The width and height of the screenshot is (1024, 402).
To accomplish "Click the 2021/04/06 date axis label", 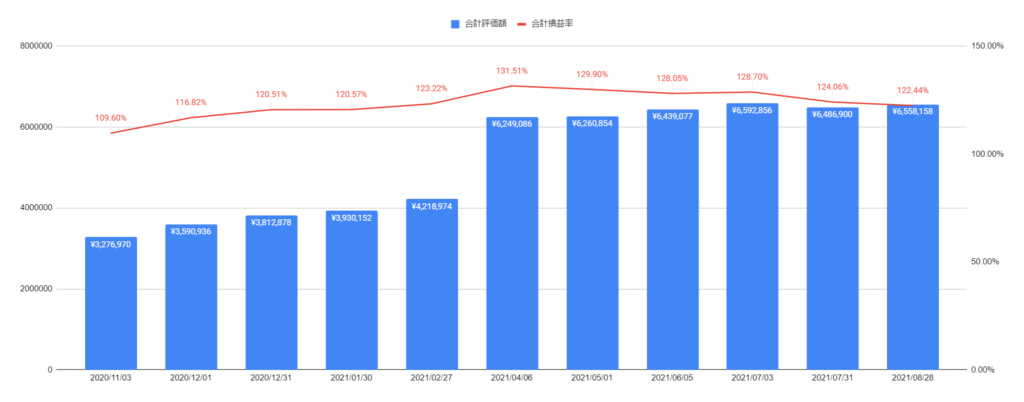I will pos(512,378).
